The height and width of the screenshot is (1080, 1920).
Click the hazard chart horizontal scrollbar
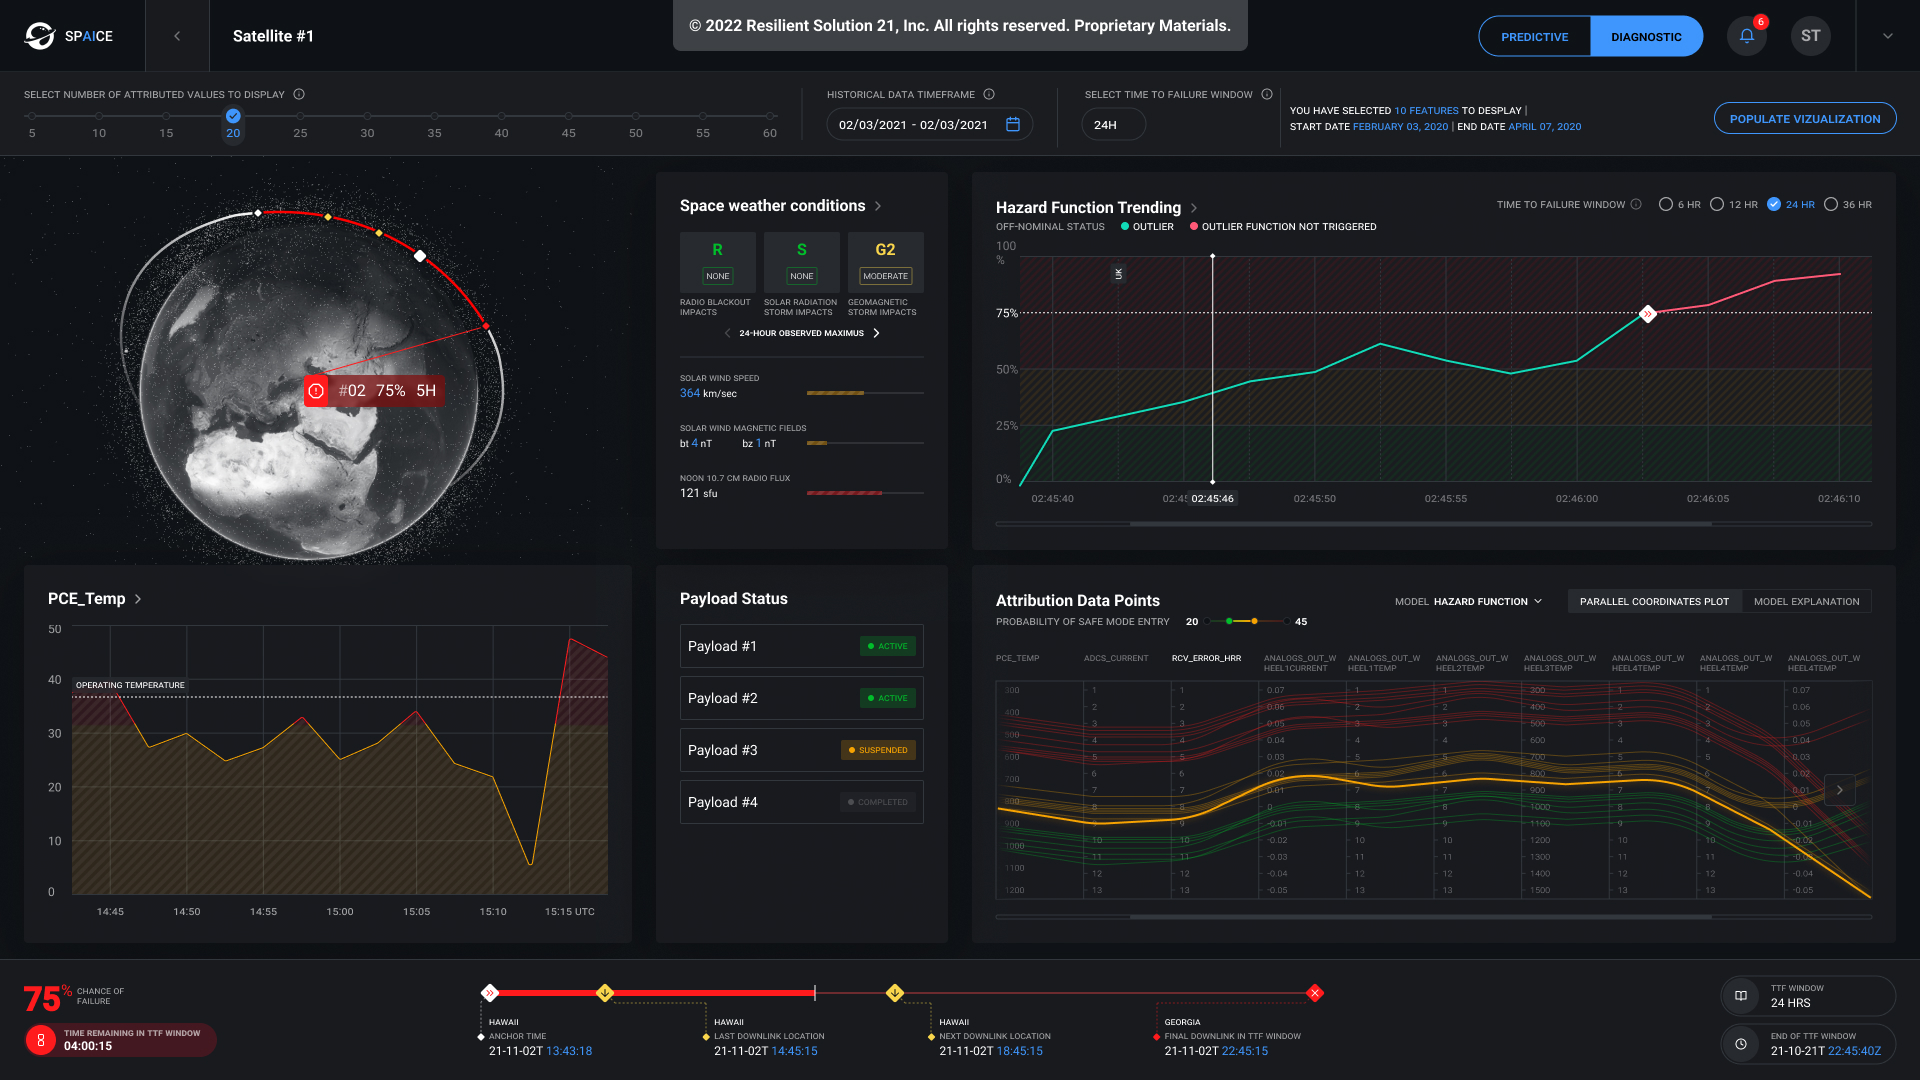1420,523
